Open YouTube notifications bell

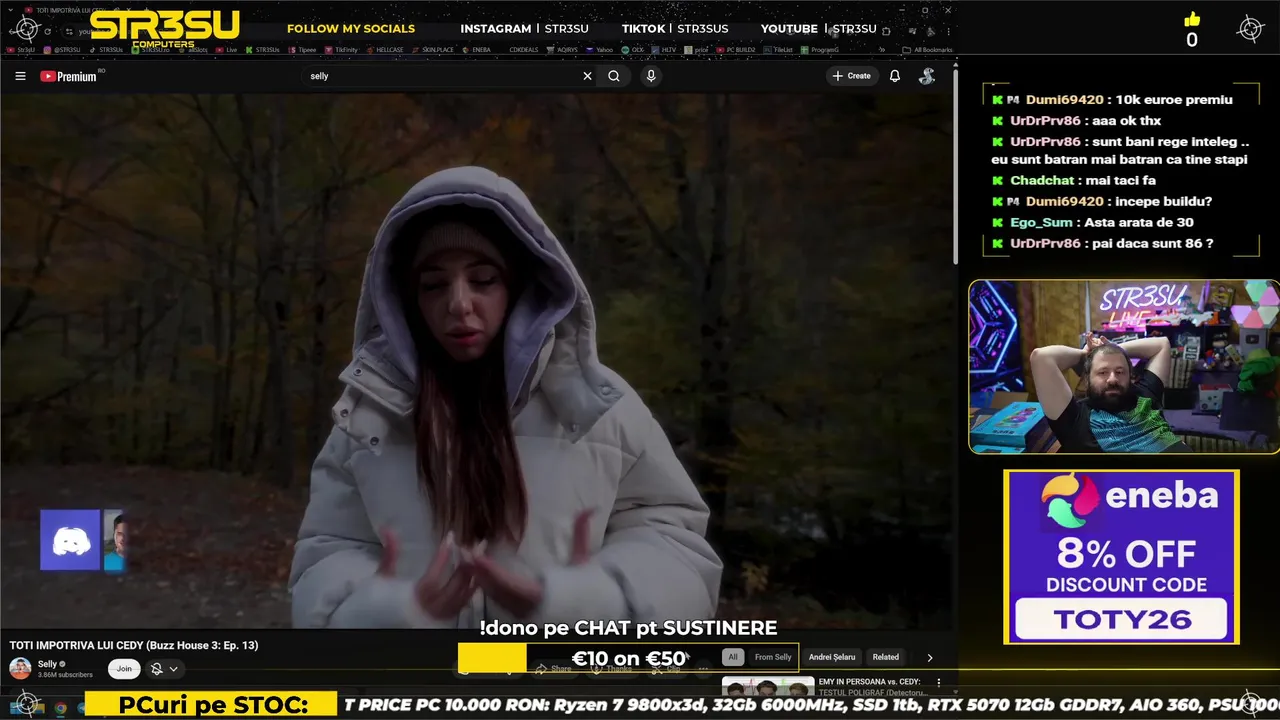[895, 76]
